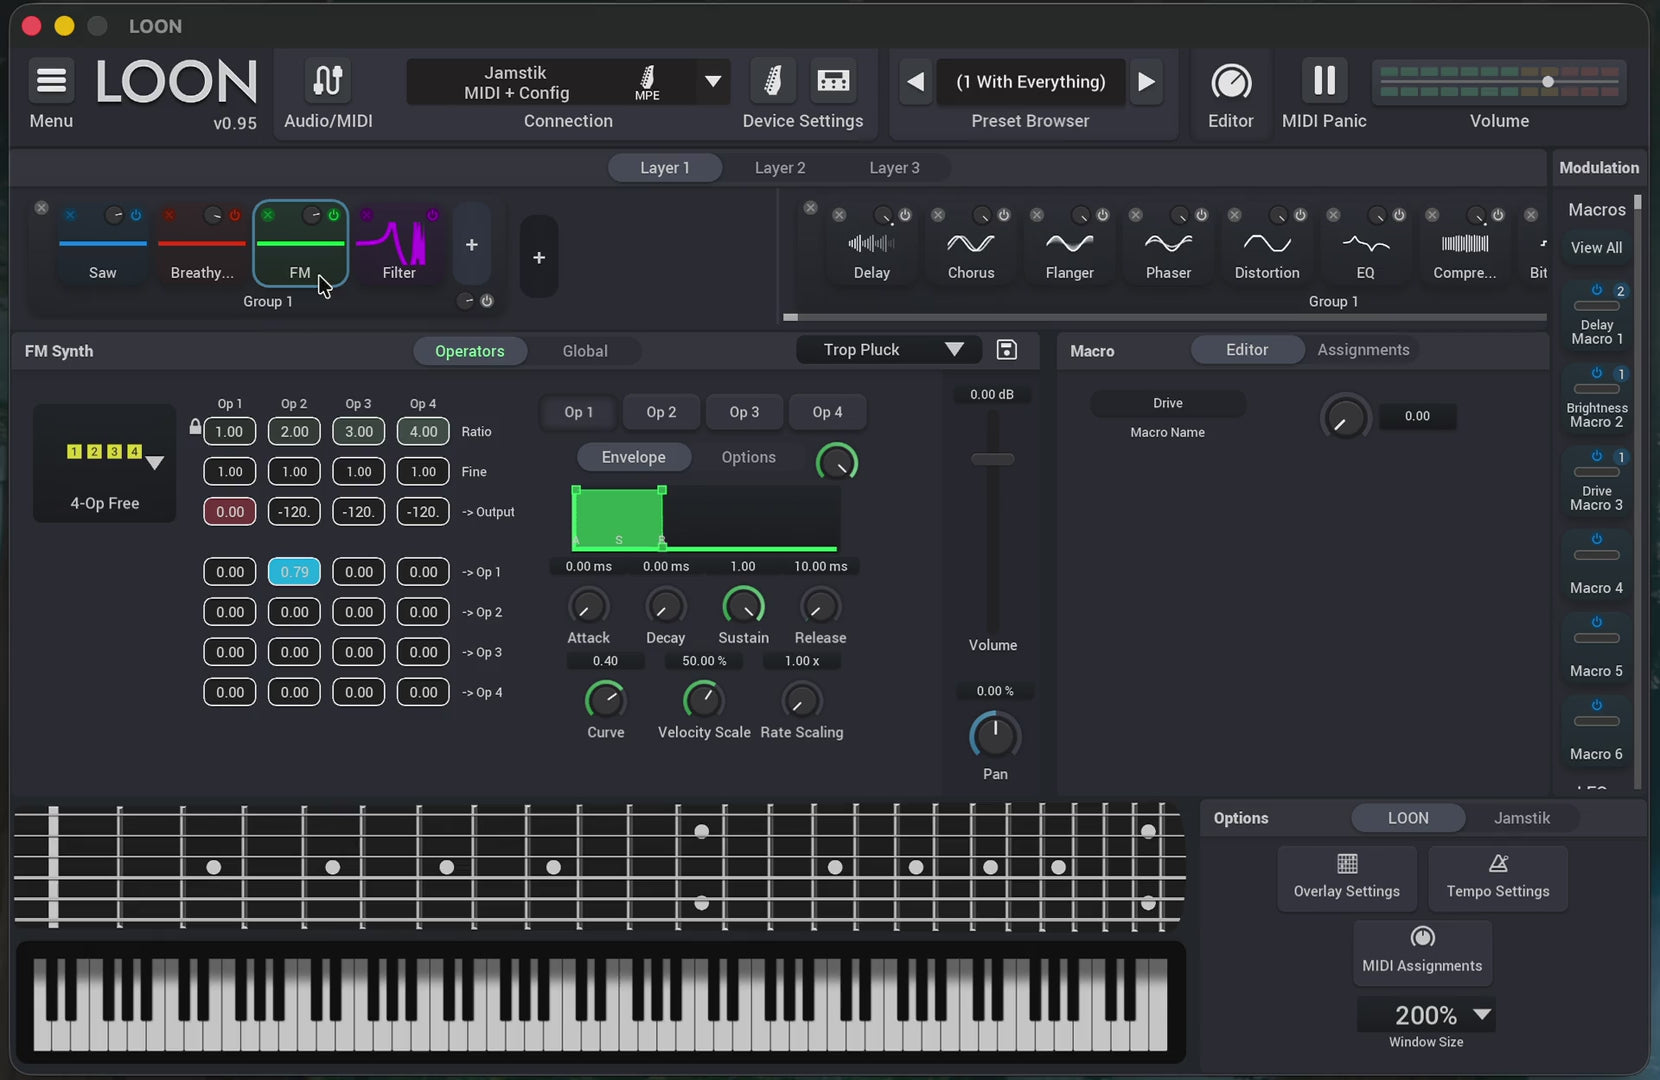The width and height of the screenshot is (1660, 1080).
Task: Open MIDI Assignments icon
Action: point(1422,937)
